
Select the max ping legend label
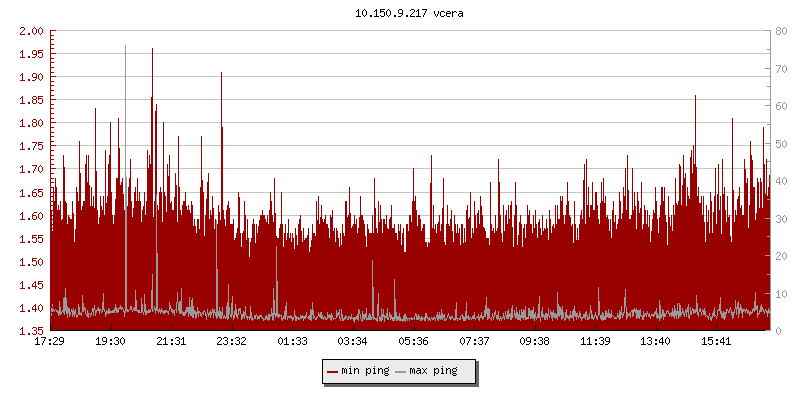pos(433,371)
